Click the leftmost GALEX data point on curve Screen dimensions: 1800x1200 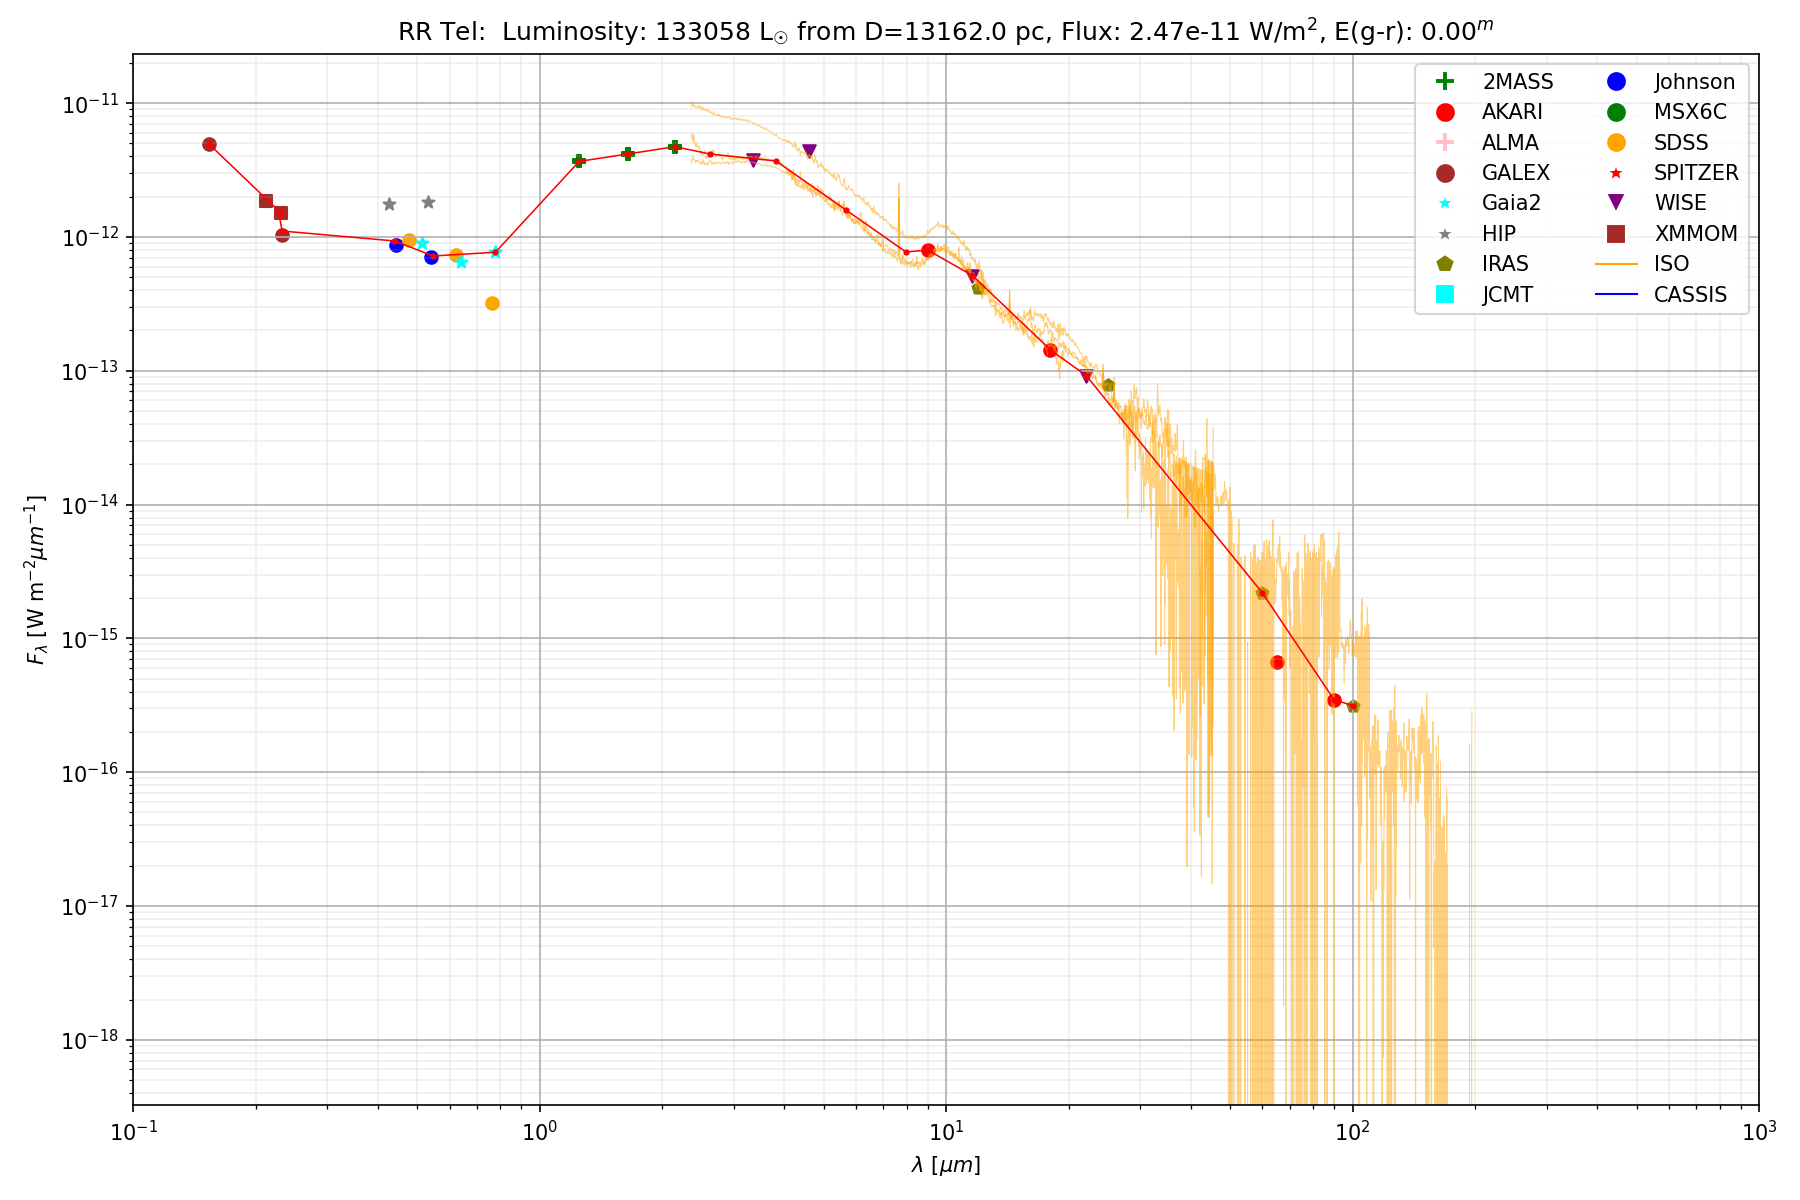coord(209,144)
